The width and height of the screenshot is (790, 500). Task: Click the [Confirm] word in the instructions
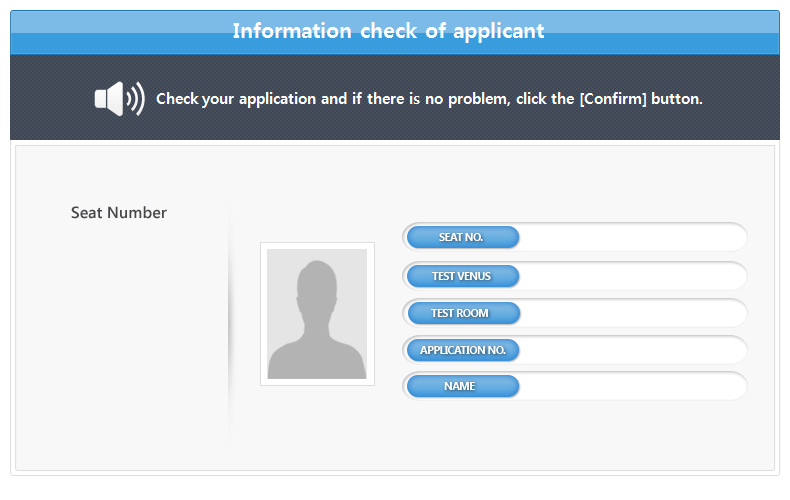[x=612, y=99]
